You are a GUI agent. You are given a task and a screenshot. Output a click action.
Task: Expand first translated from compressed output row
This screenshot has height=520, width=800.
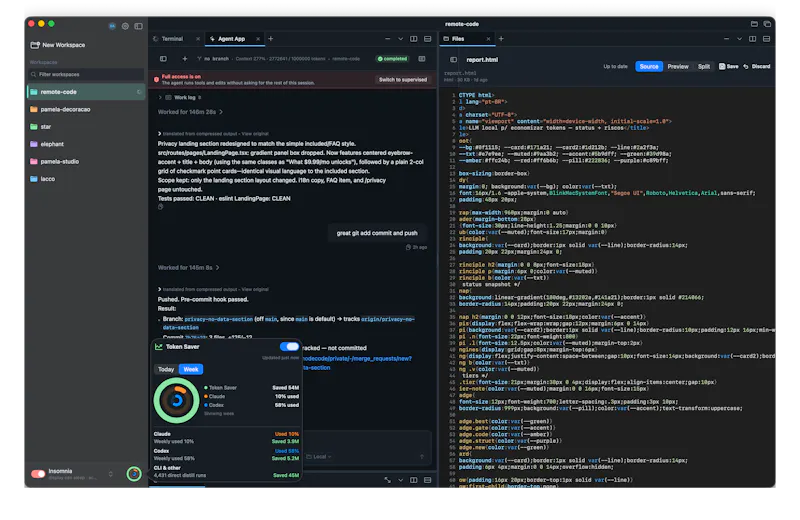(213, 134)
